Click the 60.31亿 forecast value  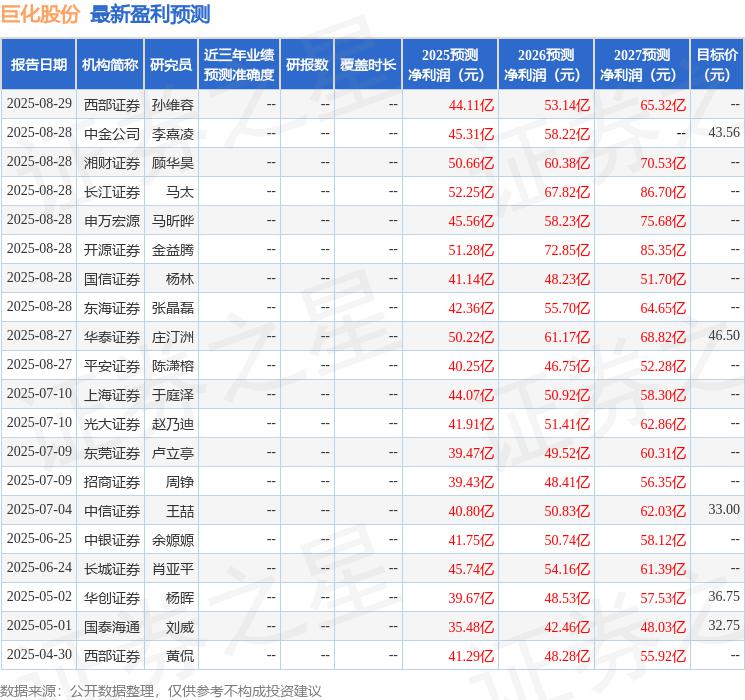tap(663, 453)
